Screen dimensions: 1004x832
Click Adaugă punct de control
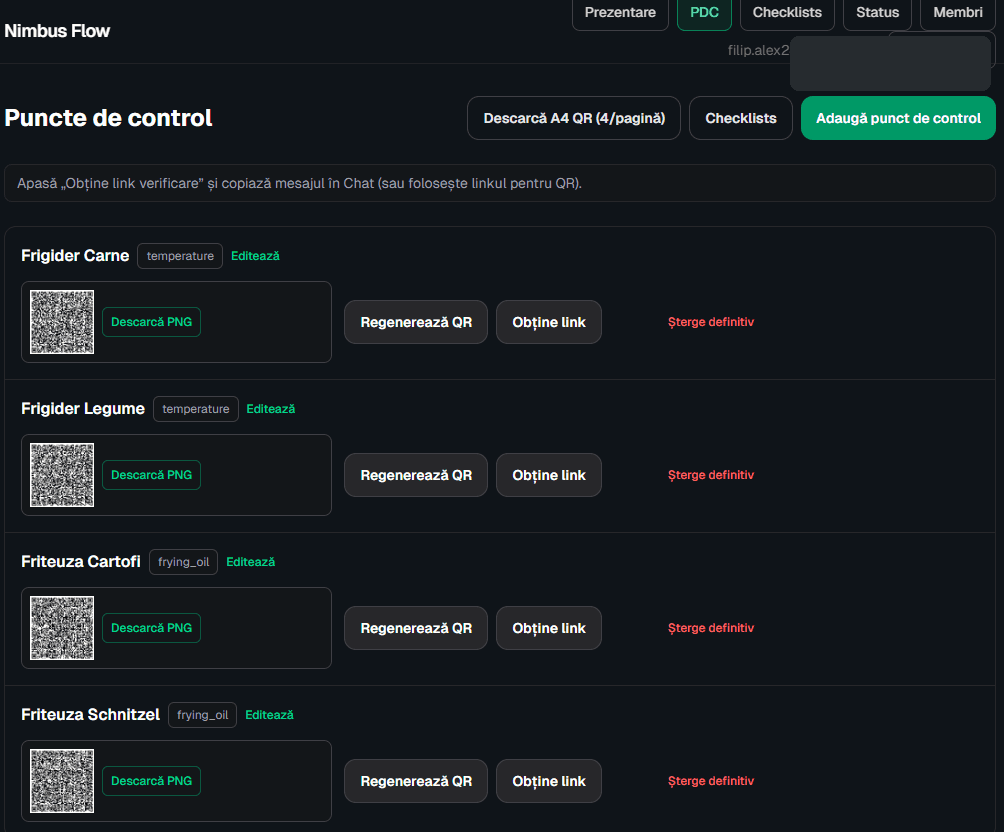(x=898, y=118)
